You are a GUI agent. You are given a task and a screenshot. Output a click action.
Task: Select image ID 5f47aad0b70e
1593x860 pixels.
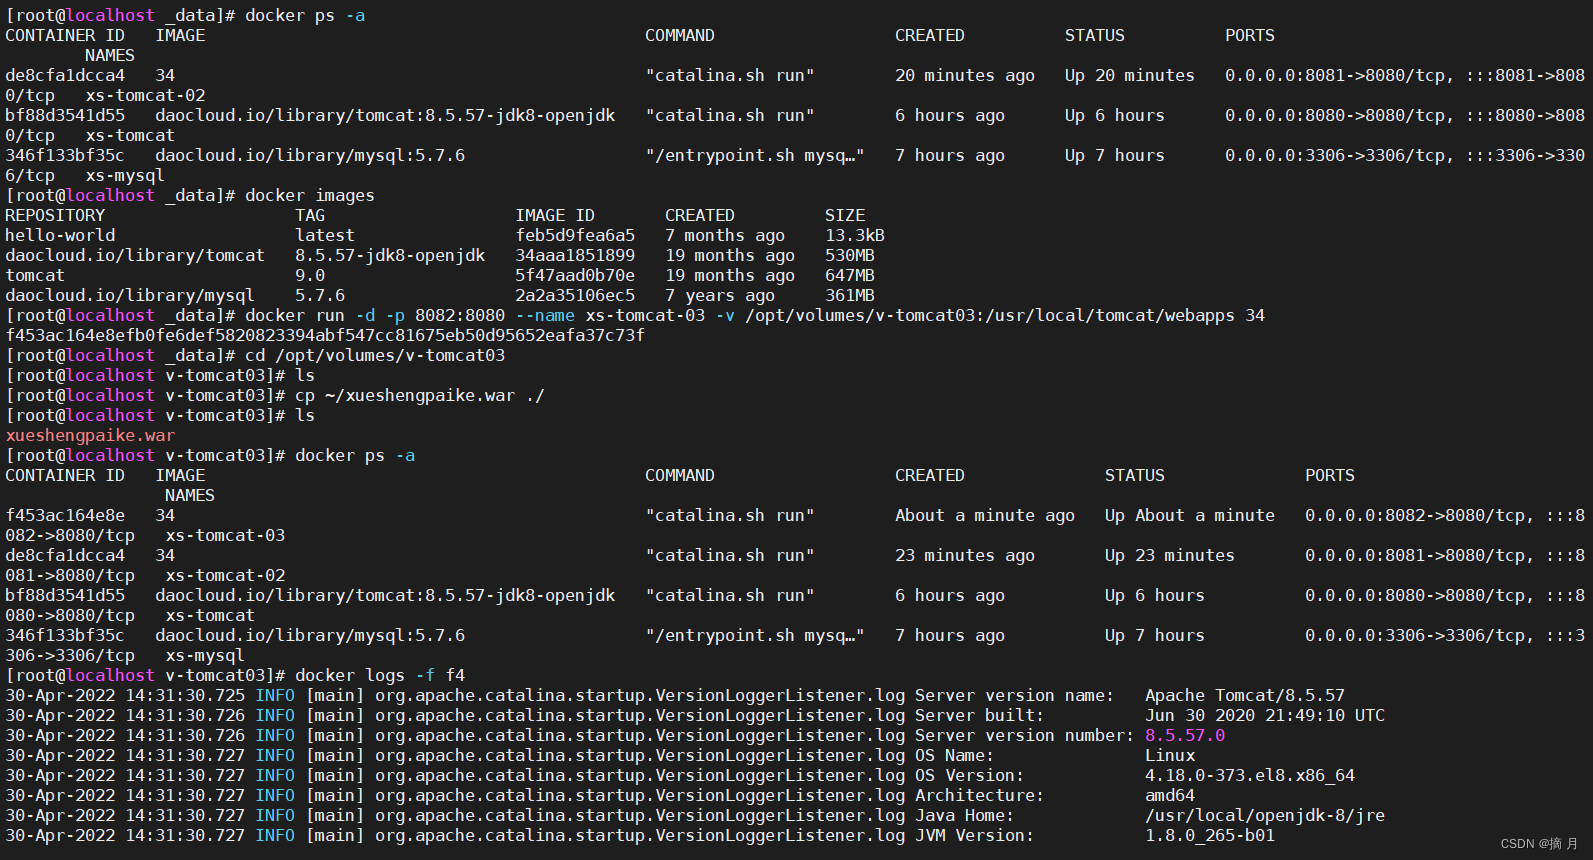pos(575,275)
